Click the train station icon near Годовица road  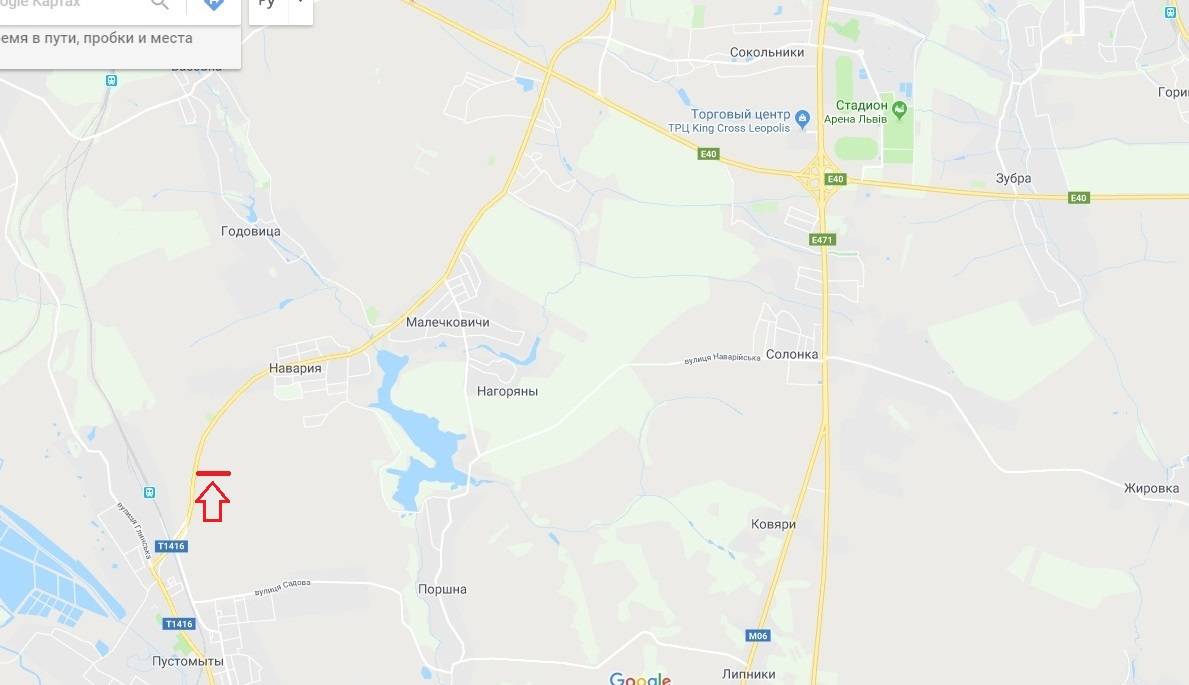[x=111, y=80]
